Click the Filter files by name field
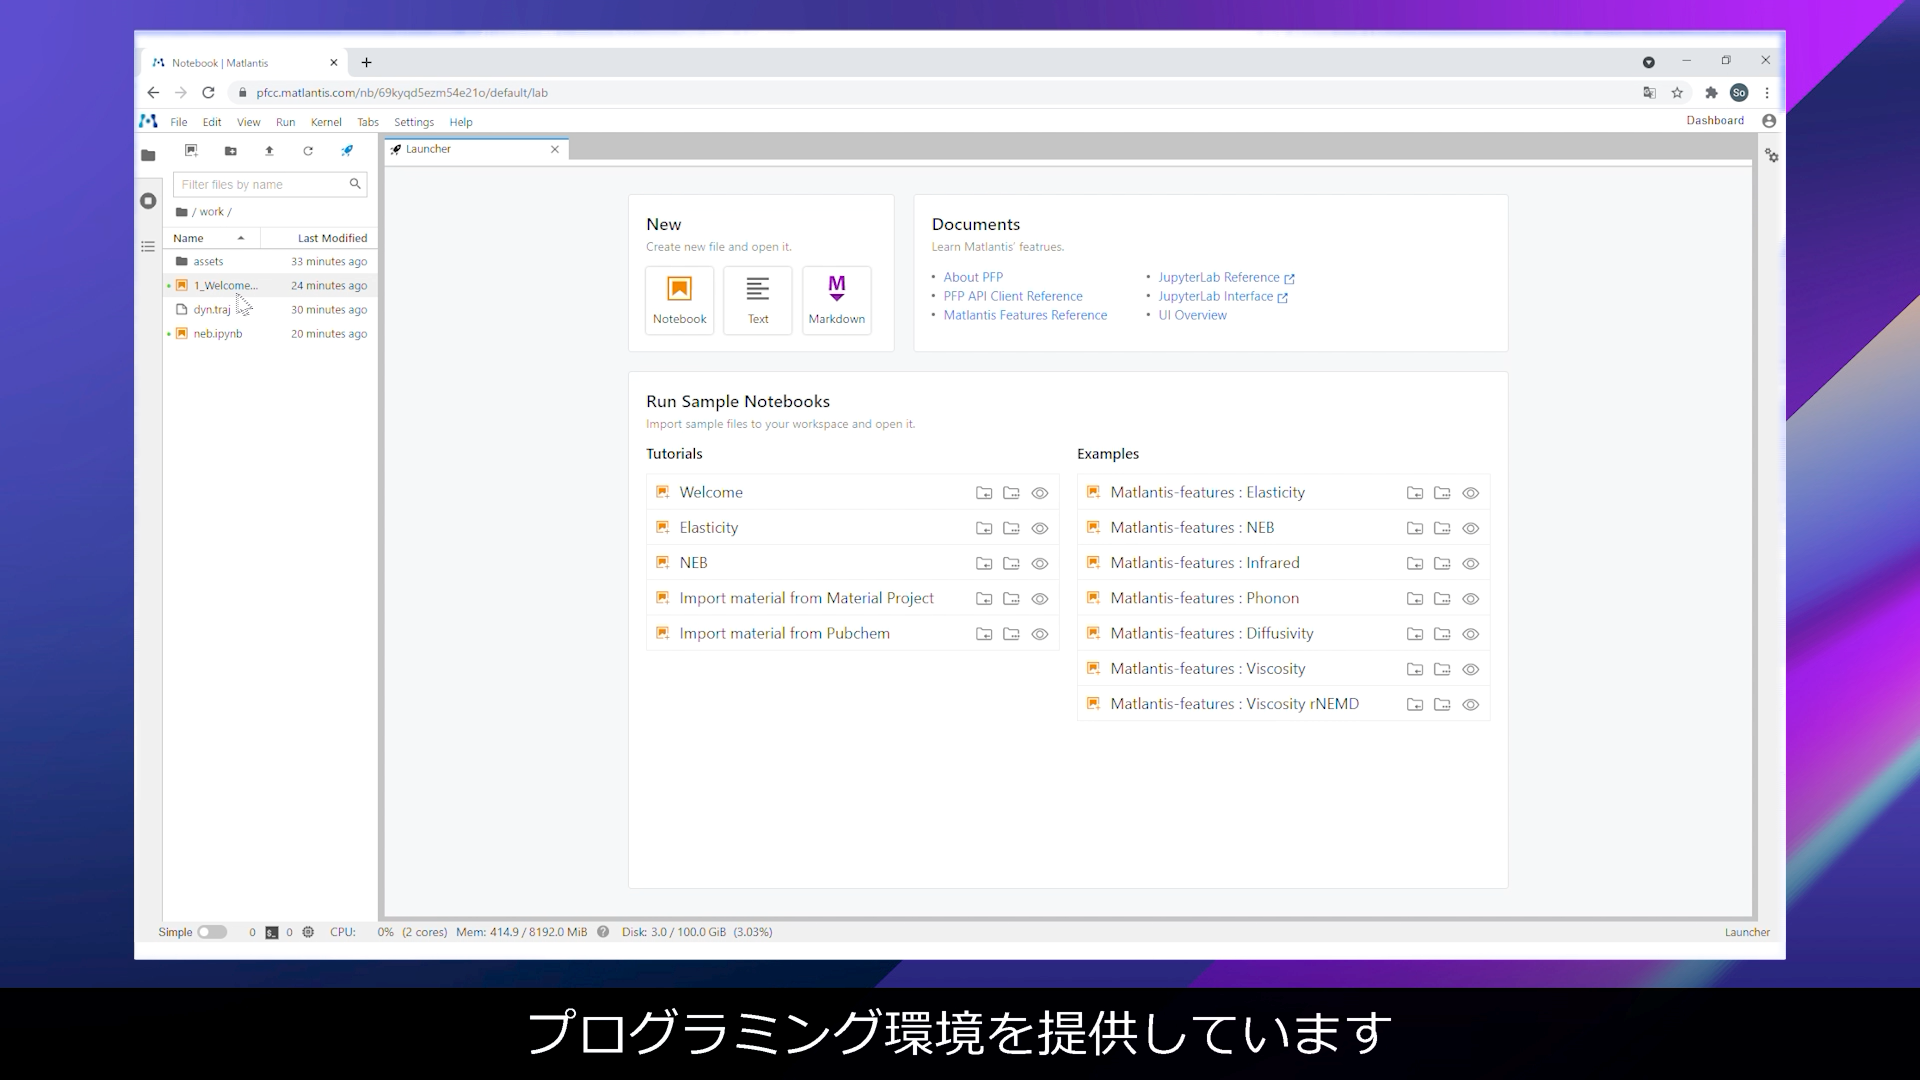The height and width of the screenshot is (1080, 1920). pyautogui.click(x=262, y=184)
